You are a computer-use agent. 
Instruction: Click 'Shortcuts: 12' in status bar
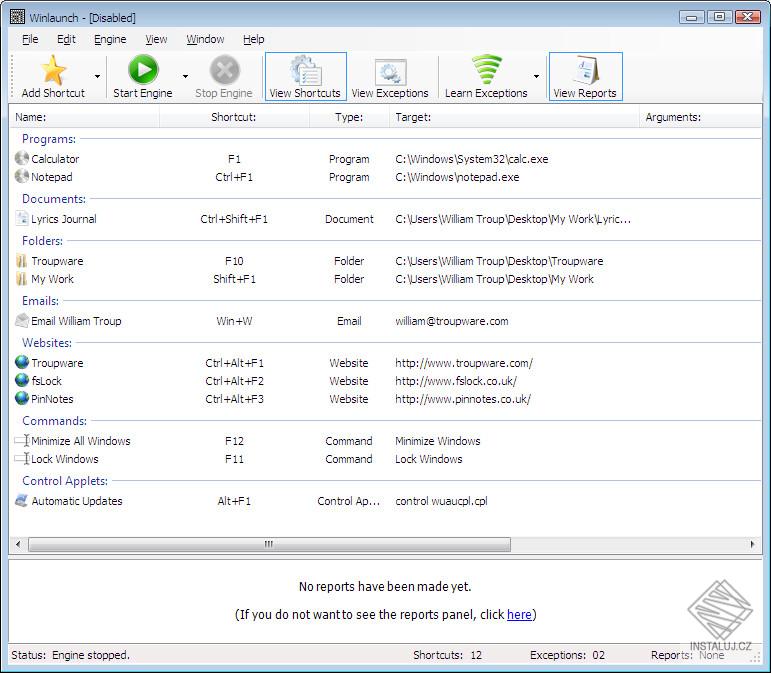[447, 655]
